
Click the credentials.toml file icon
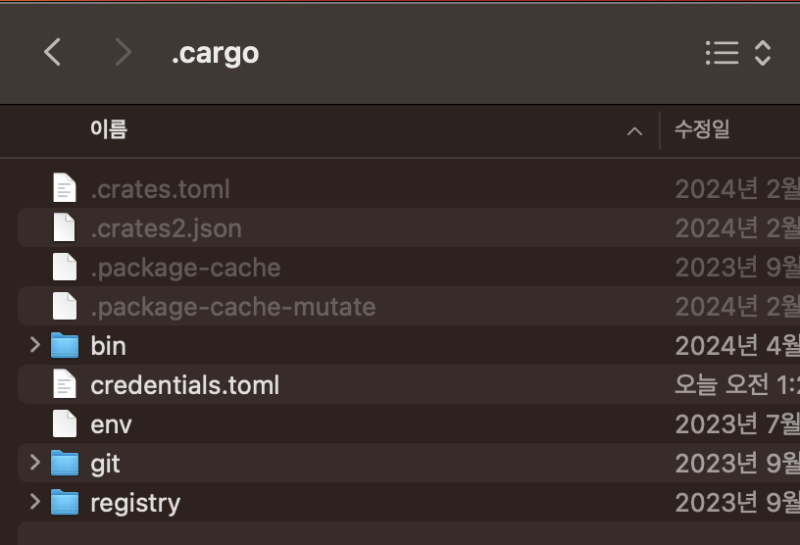click(x=65, y=385)
